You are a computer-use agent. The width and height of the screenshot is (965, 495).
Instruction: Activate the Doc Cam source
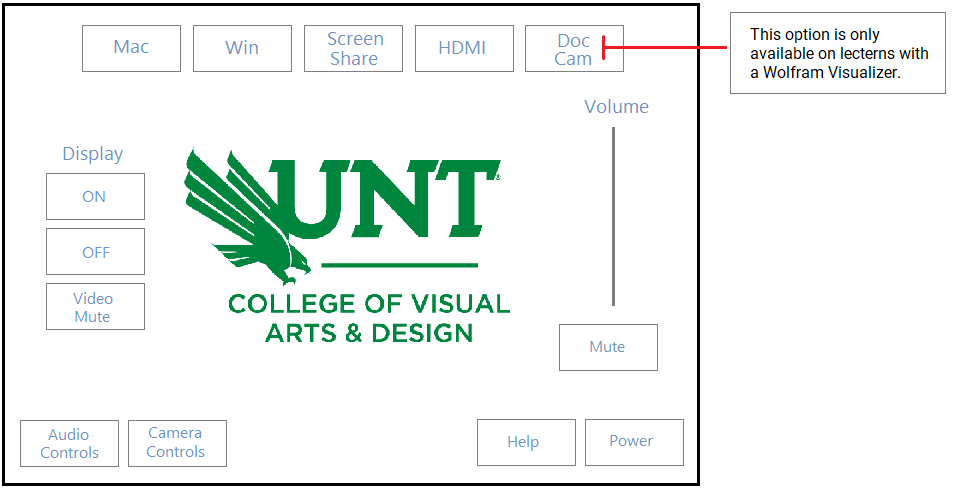pos(574,49)
